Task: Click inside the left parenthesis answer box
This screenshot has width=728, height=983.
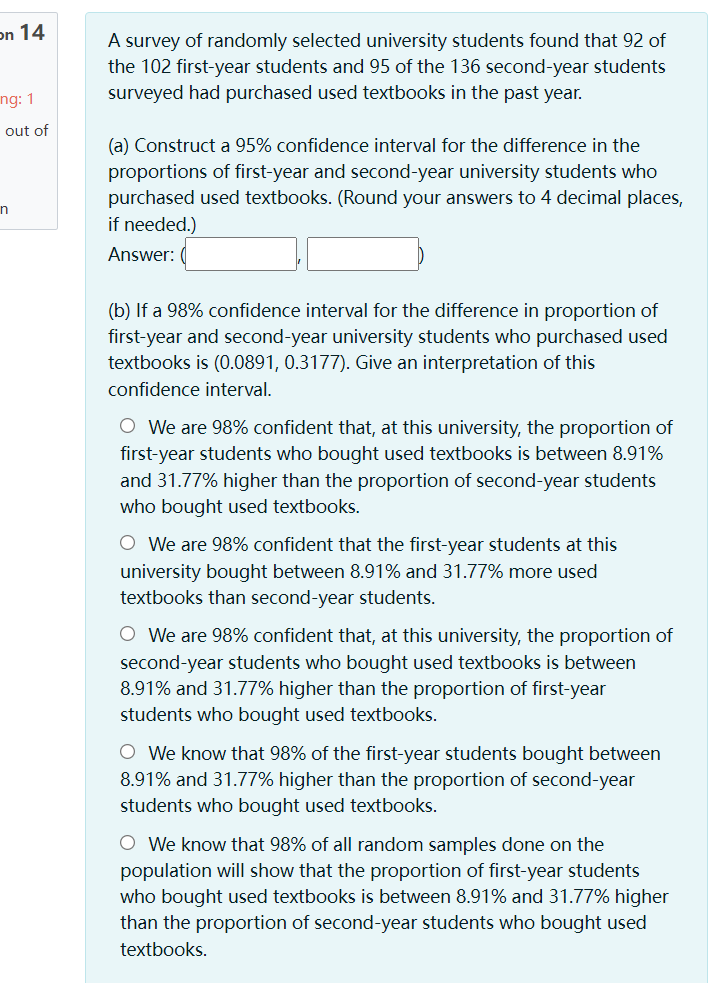Action: click(240, 252)
